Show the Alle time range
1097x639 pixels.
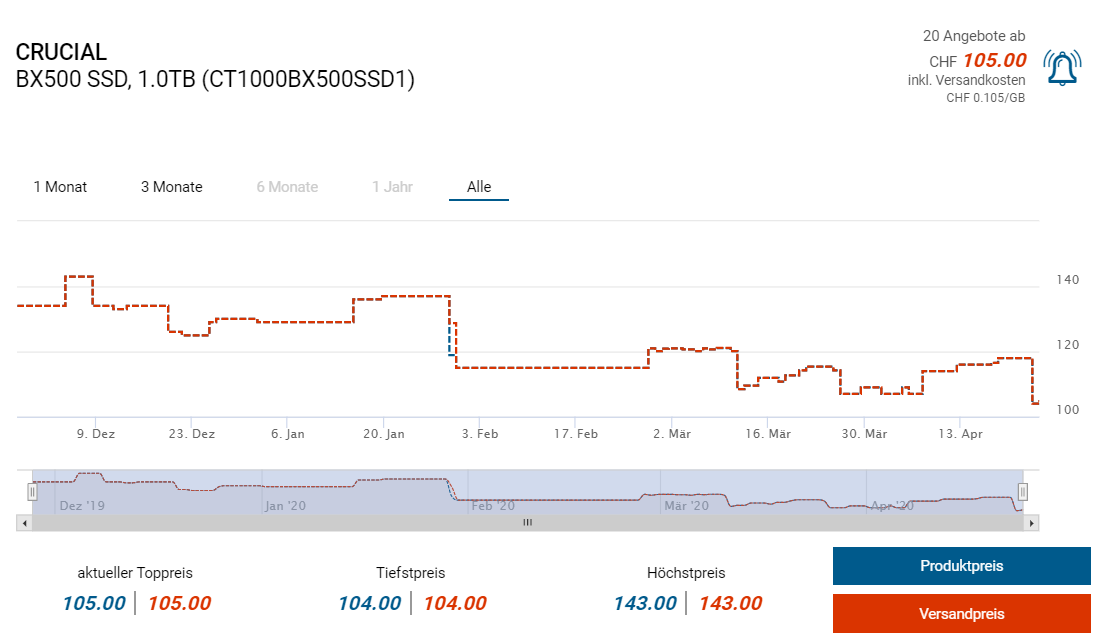[x=479, y=187]
